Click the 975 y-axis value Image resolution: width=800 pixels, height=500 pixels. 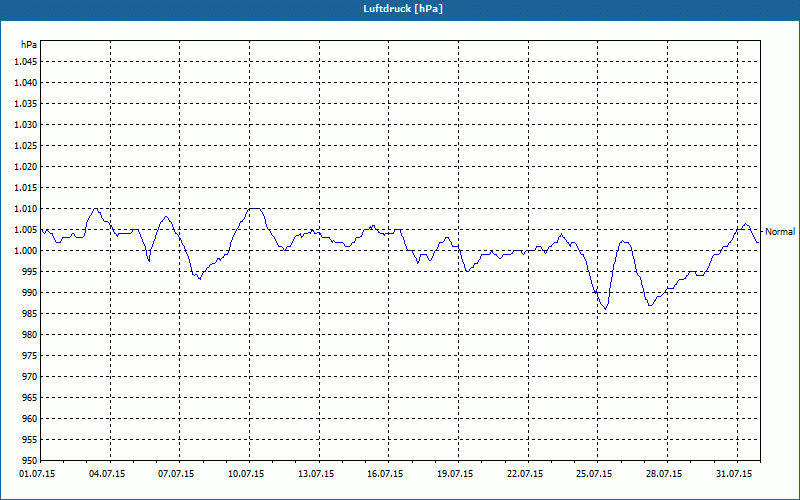(30, 356)
